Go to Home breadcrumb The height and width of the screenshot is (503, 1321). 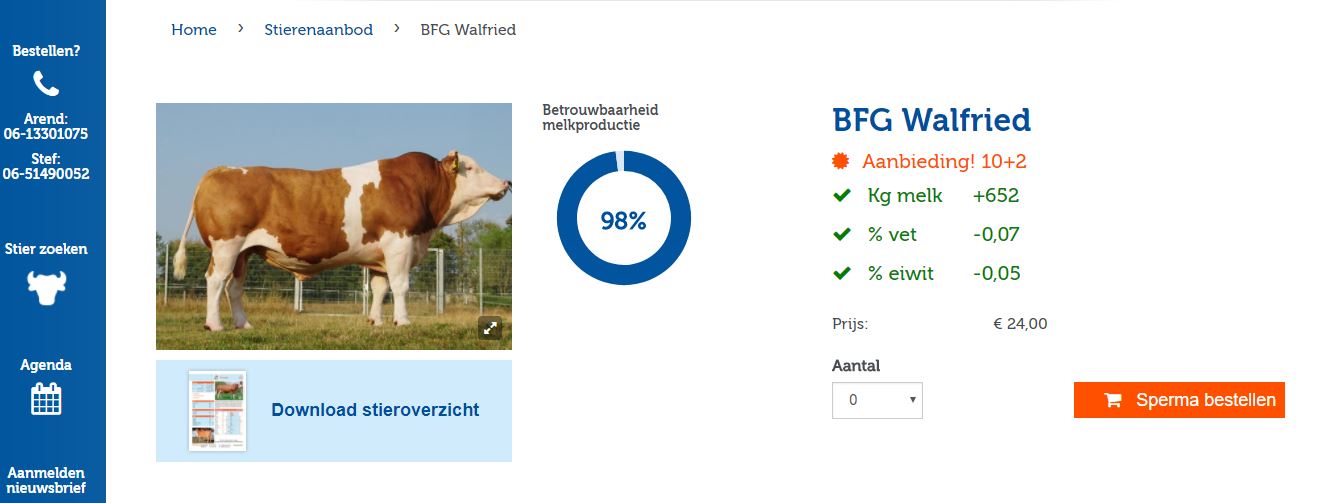[194, 30]
